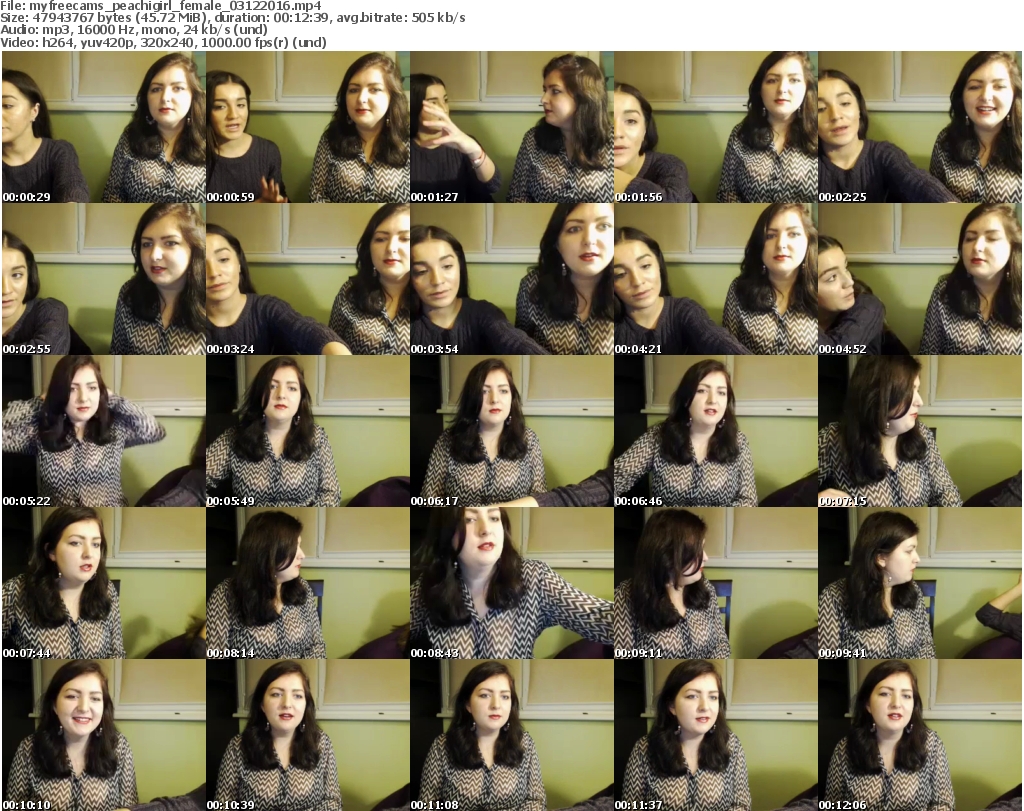Open the thumbnail stamped 00:04:21
This screenshot has height=811, width=1024.
pyautogui.click(x=716, y=279)
